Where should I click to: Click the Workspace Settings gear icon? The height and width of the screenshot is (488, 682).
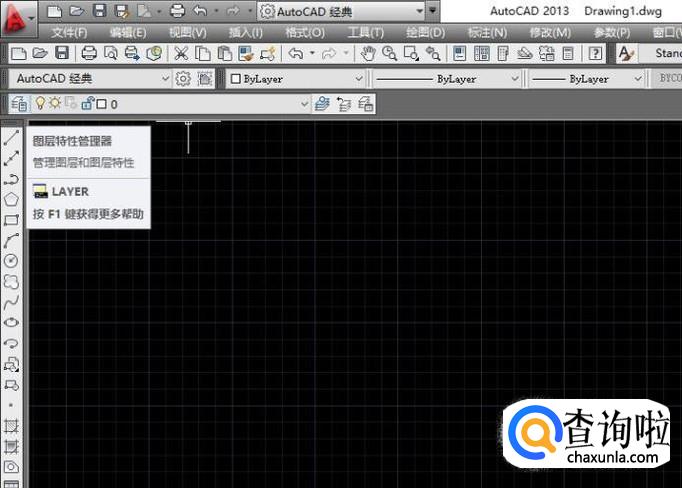click(x=183, y=79)
